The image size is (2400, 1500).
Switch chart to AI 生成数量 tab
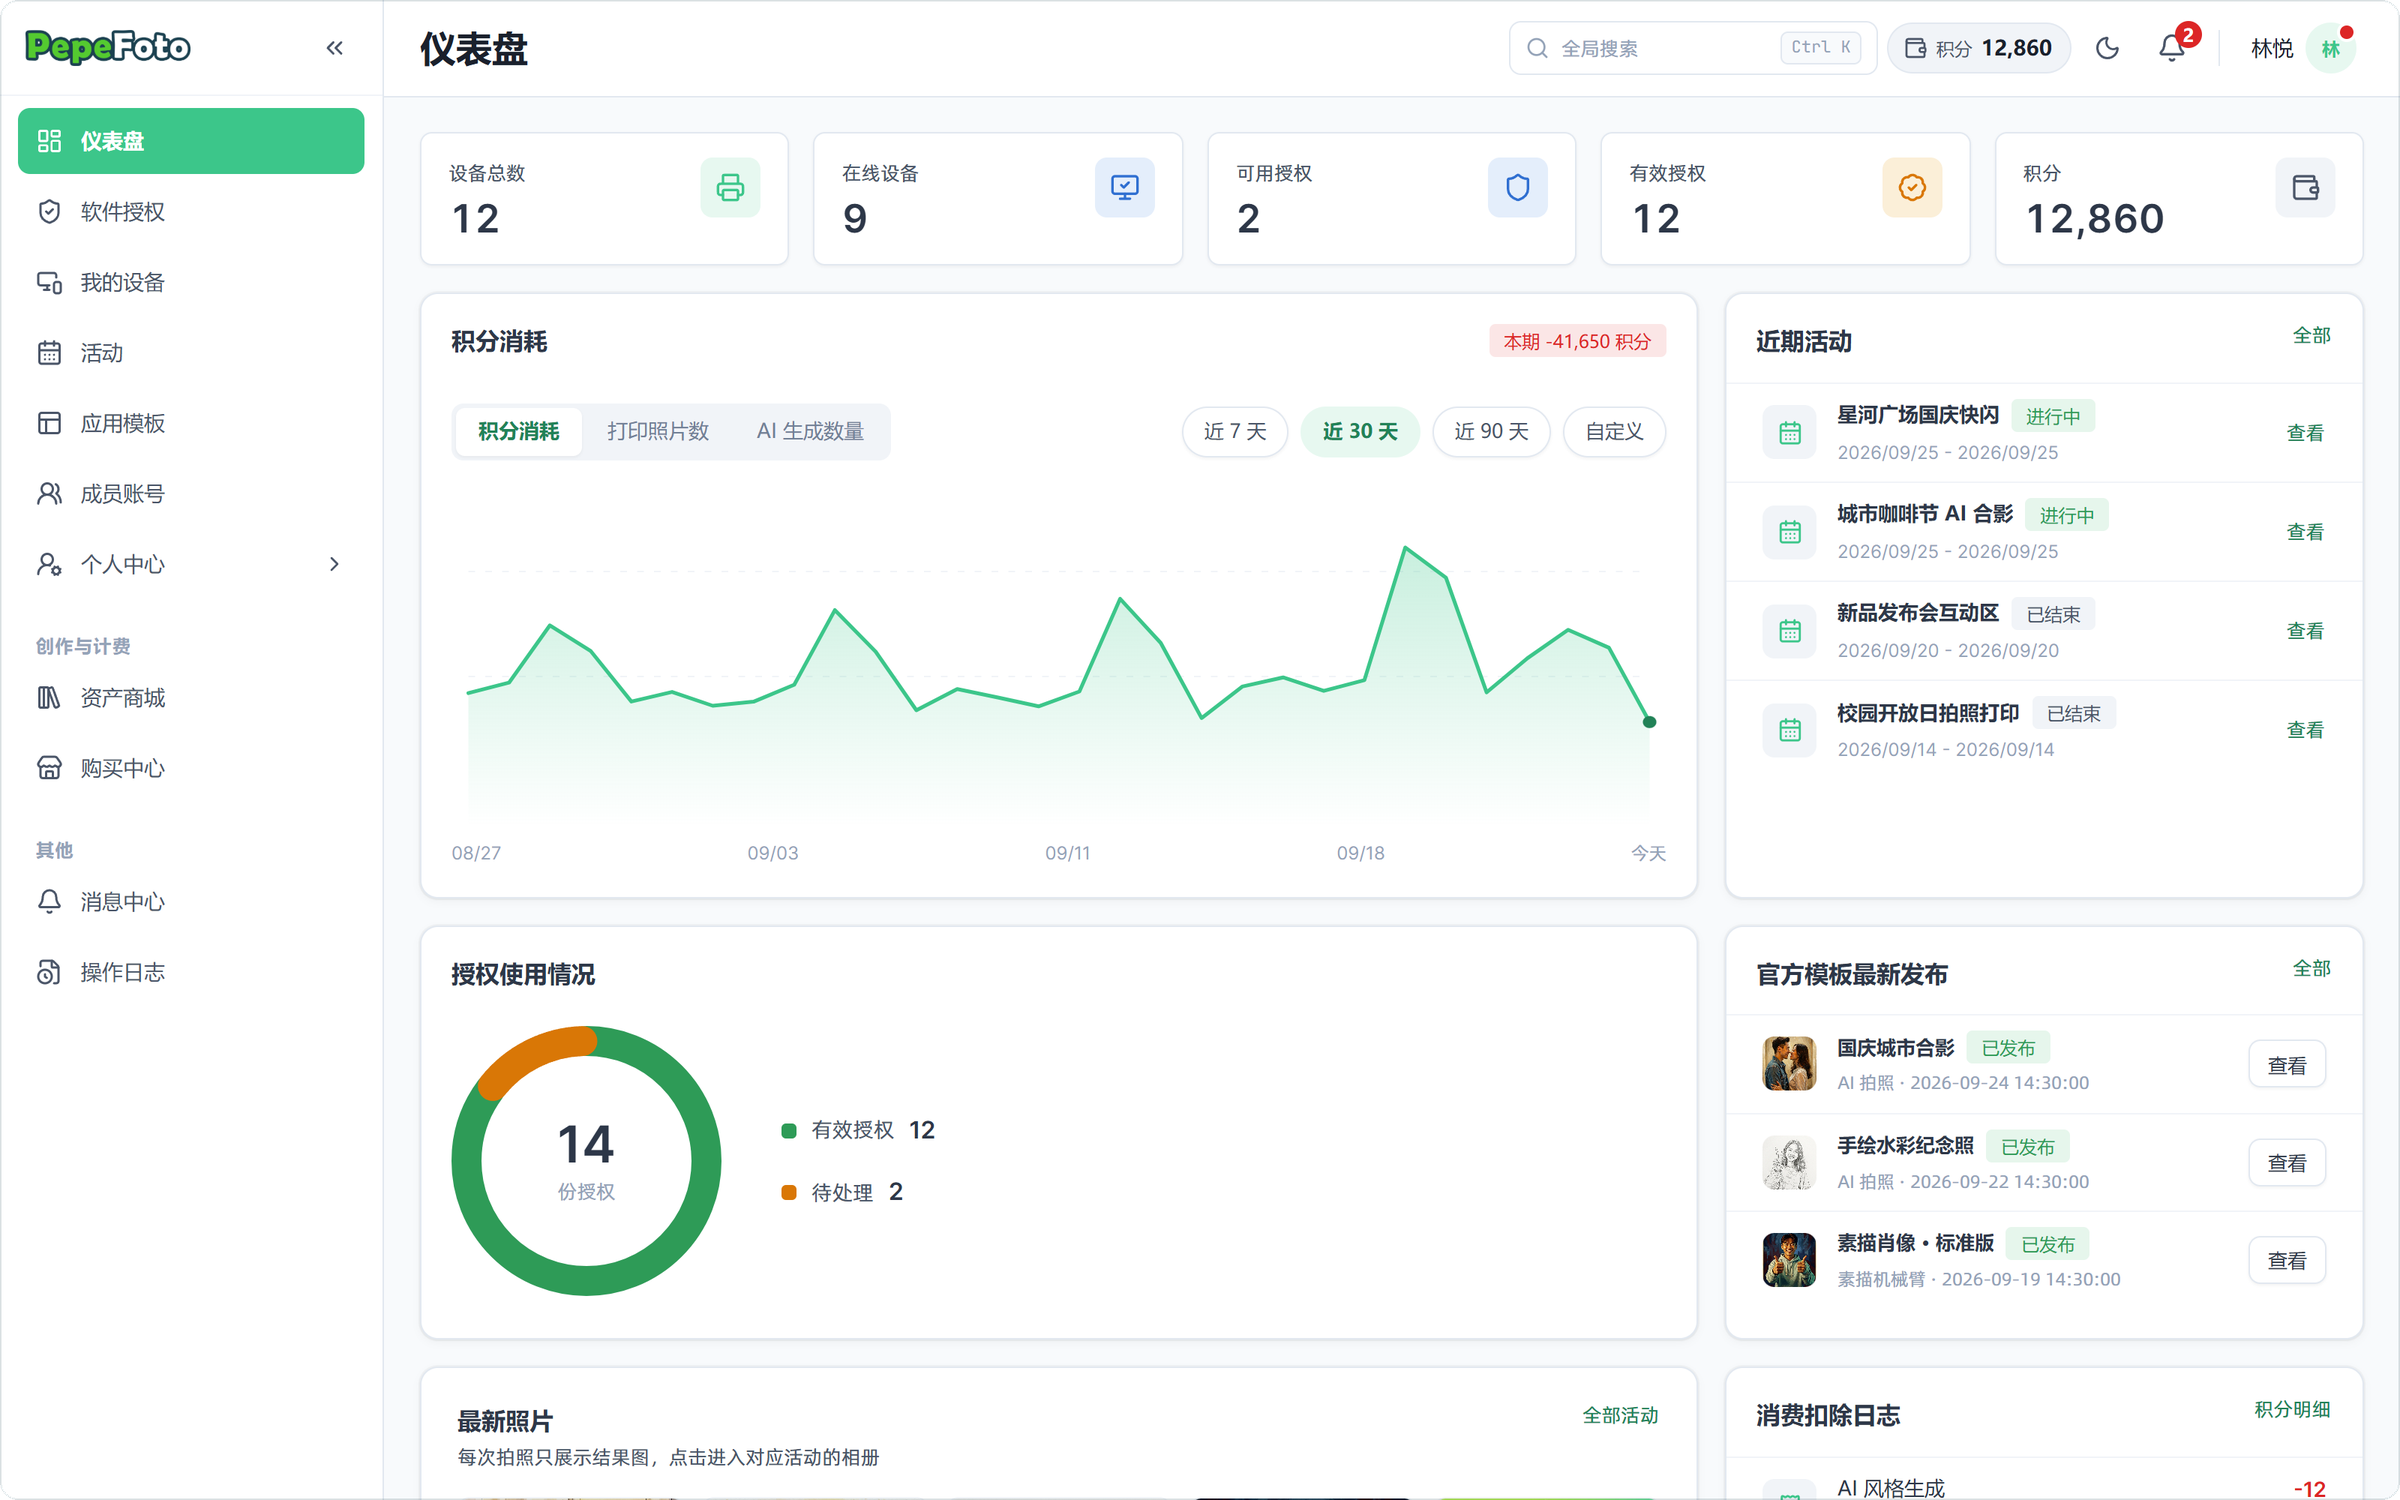tap(810, 431)
